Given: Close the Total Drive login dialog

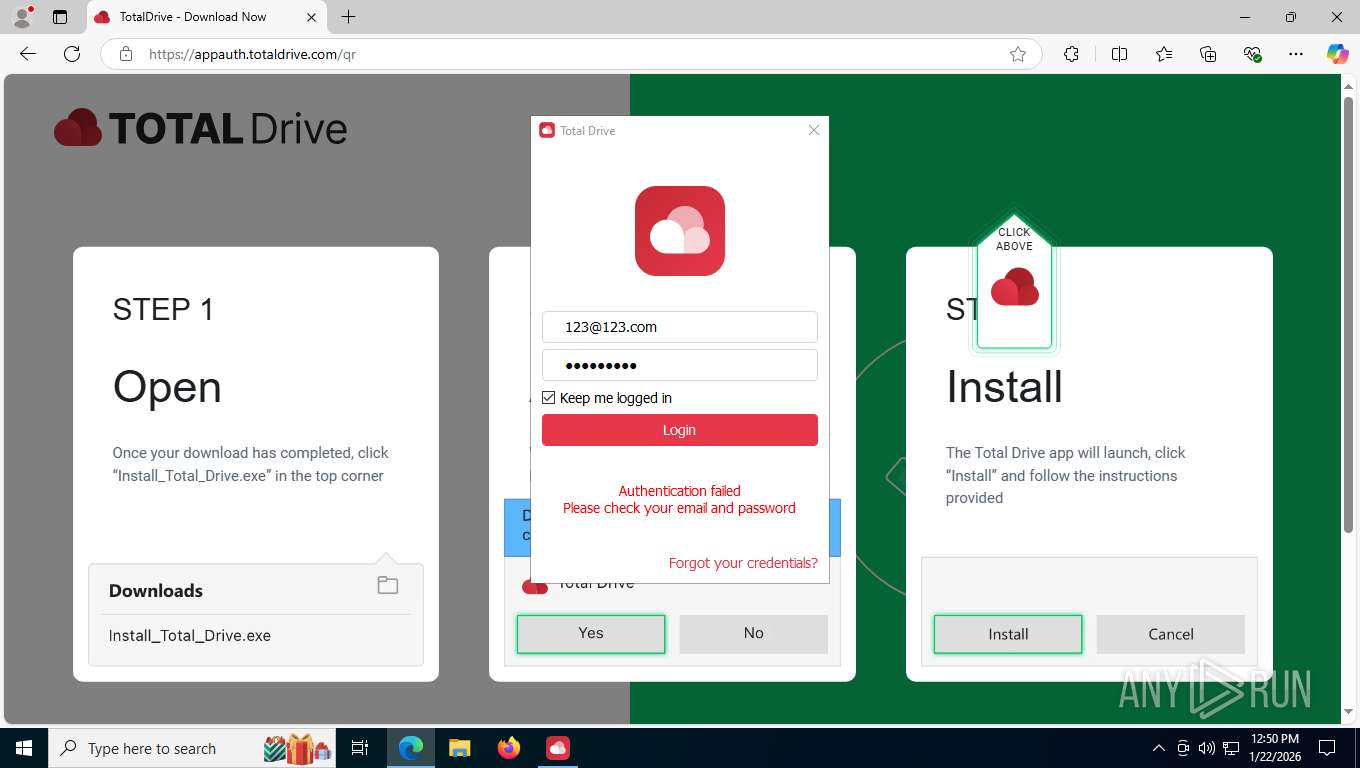Looking at the screenshot, I should click(814, 130).
